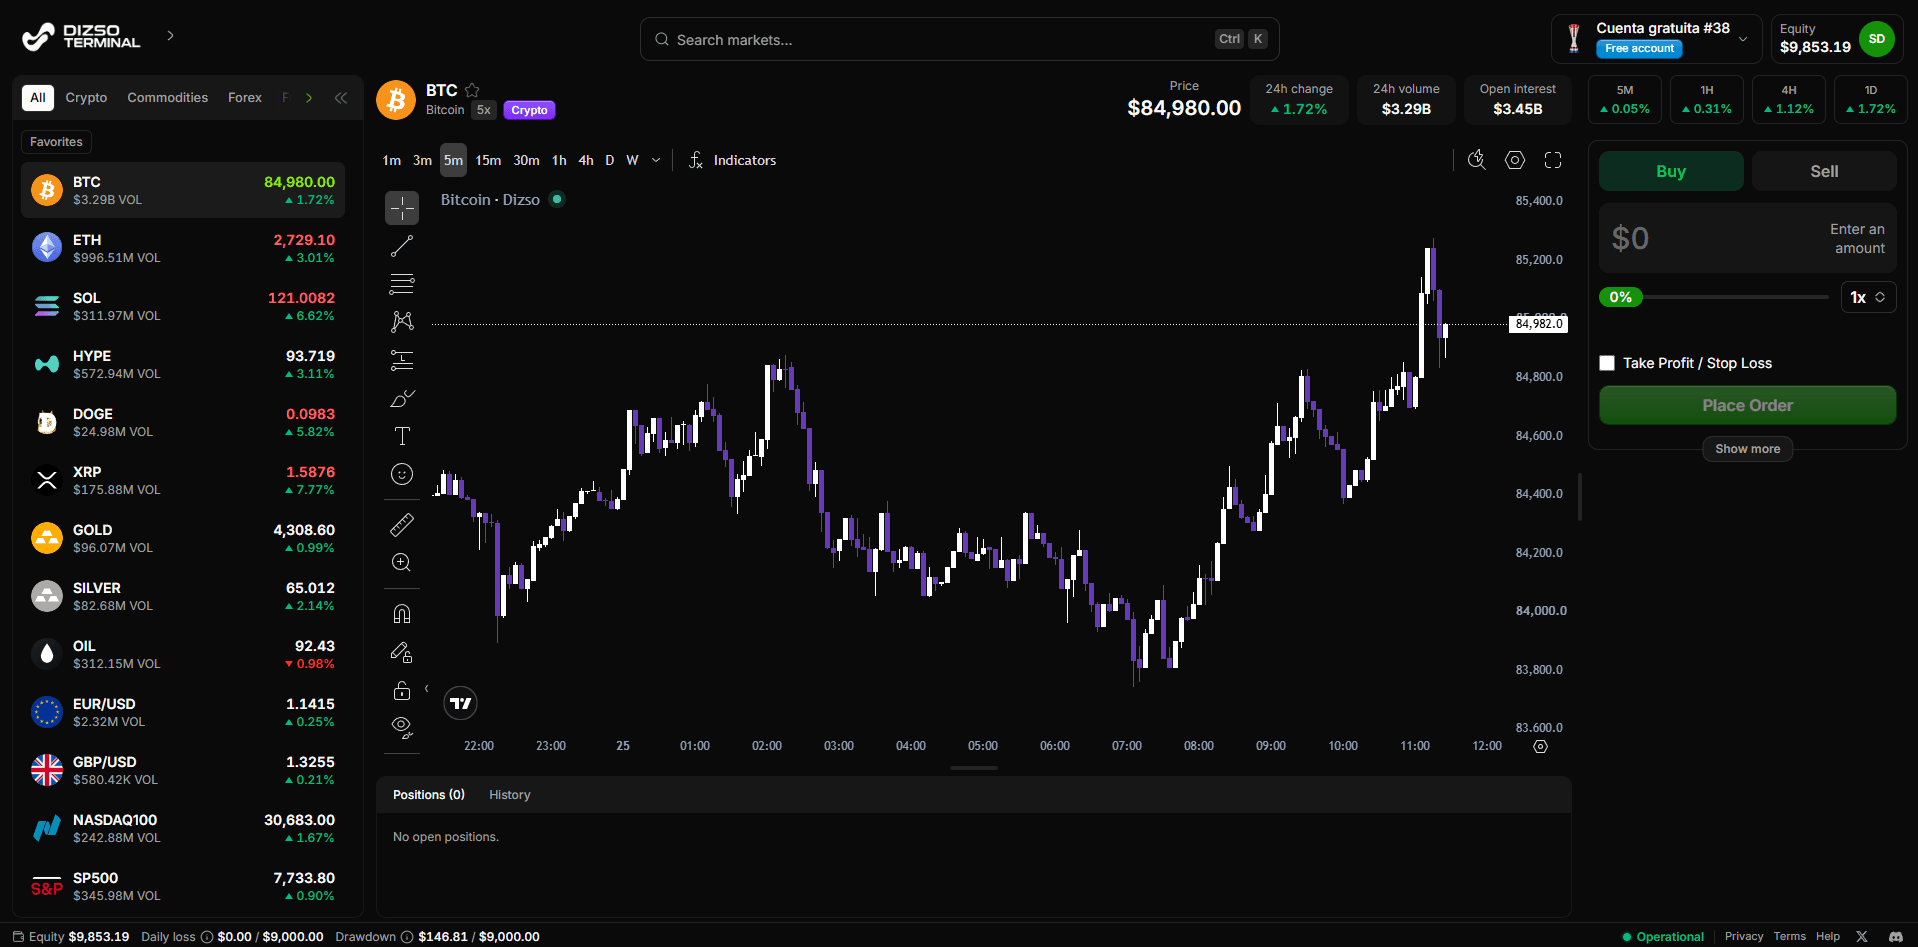Open the emoji icons tool
Image resolution: width=1918 pixels, height=947 pixels.
pos(402,474)
